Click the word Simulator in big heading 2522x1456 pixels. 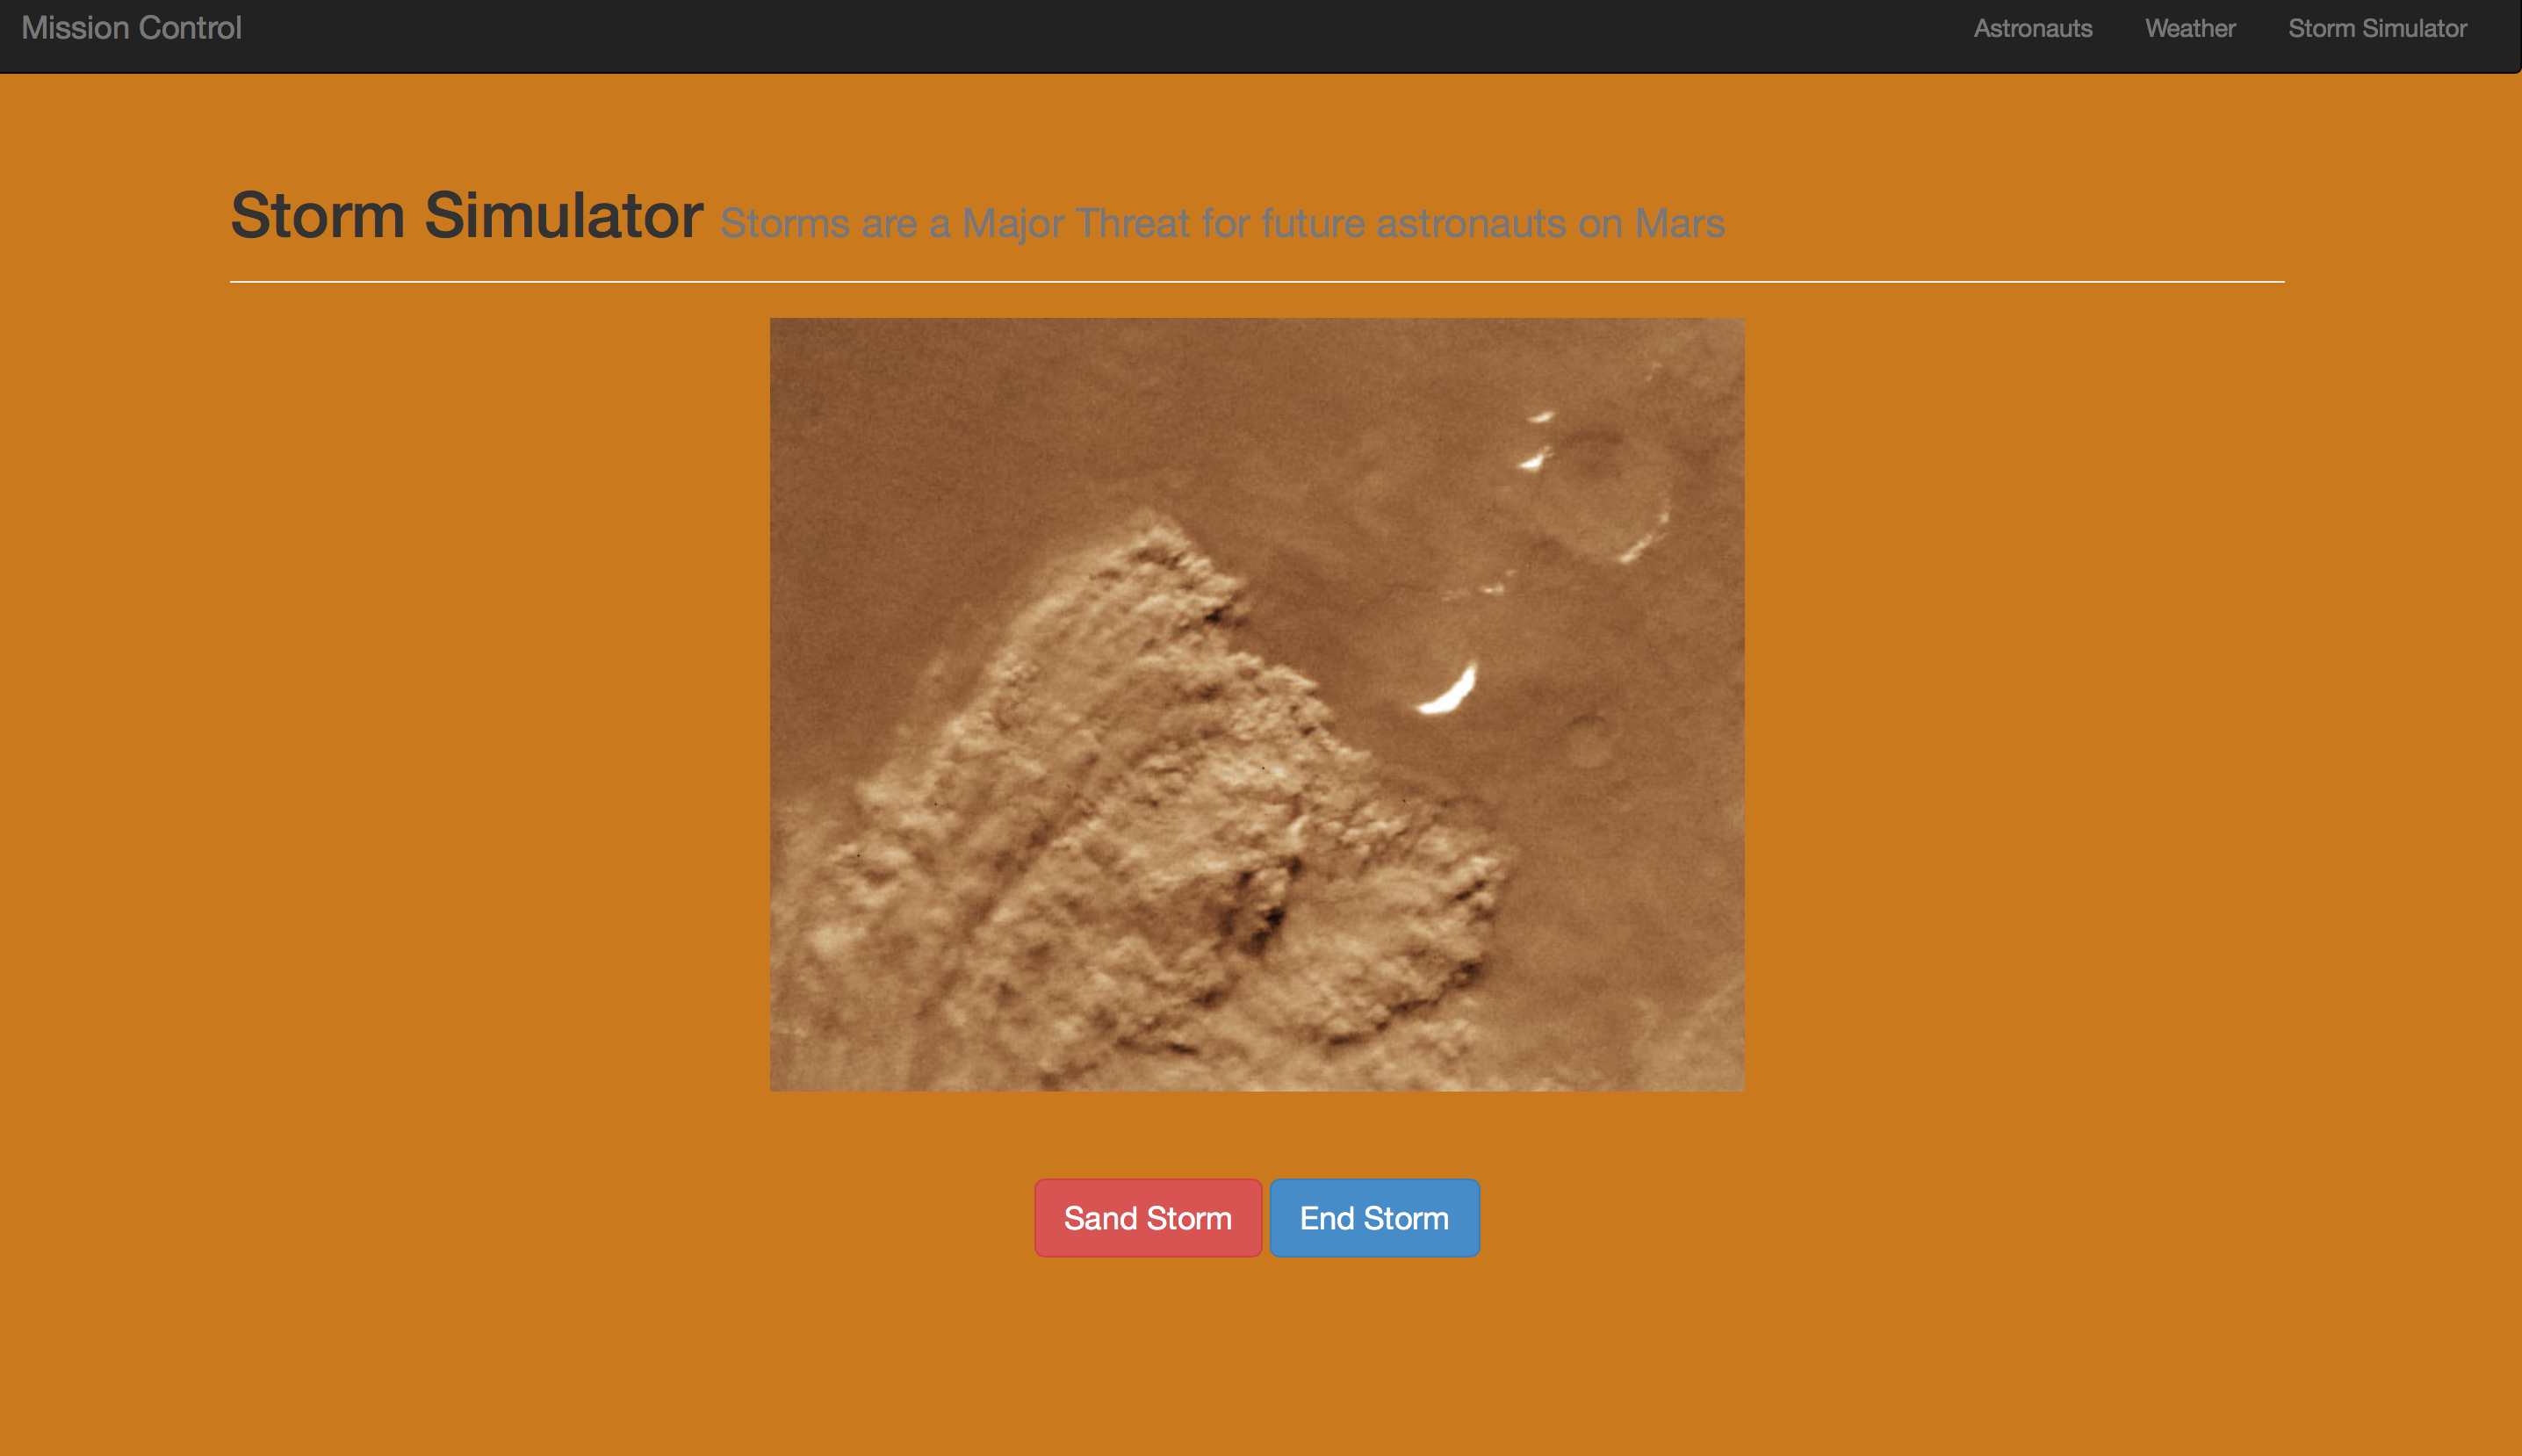pyautogui.click(x=563, y=215)
